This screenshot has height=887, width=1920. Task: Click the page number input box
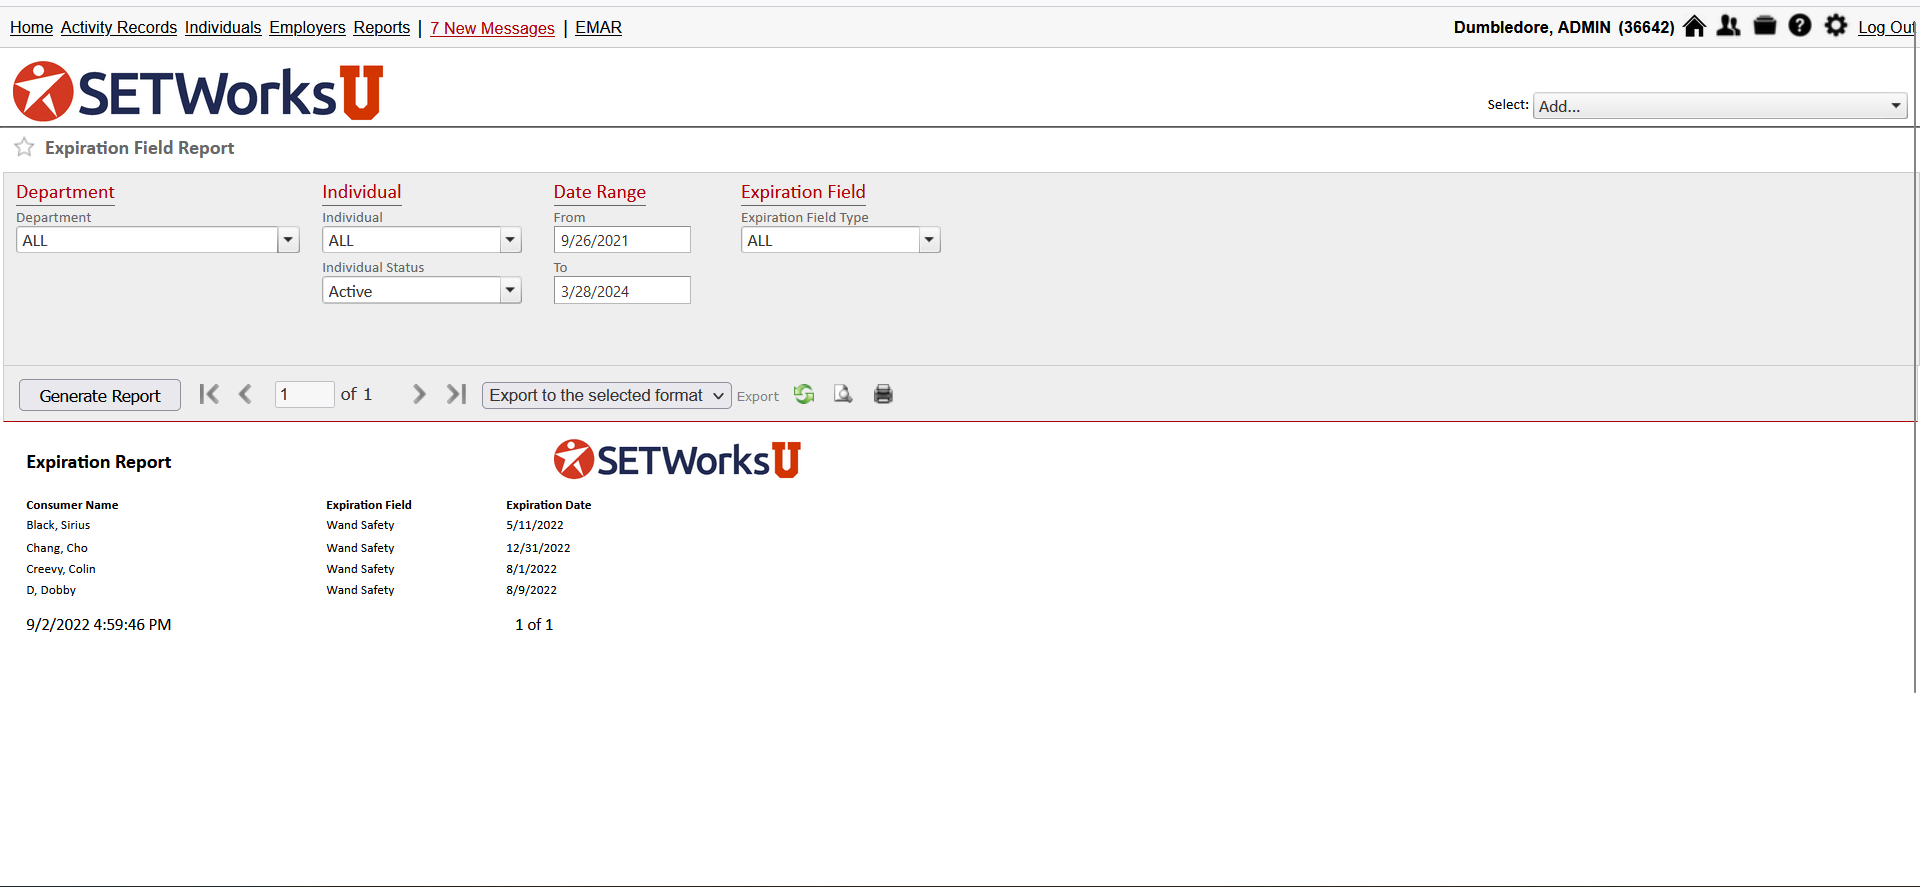coord(304,394)
